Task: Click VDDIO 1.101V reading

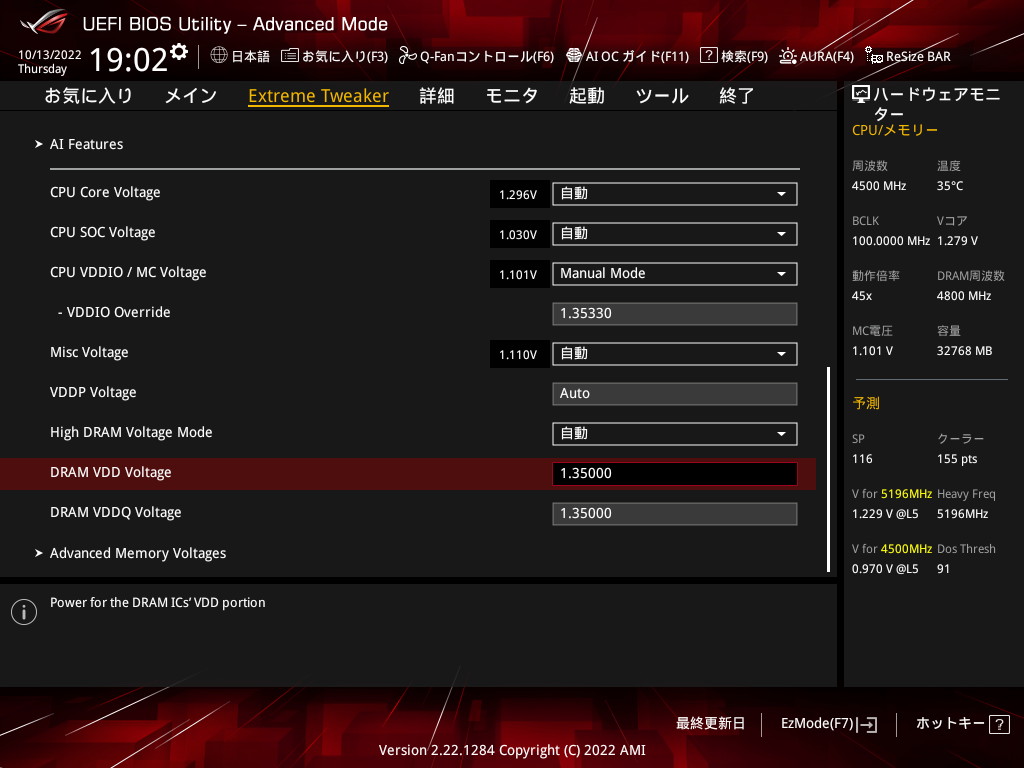Action: click(518, 274)
